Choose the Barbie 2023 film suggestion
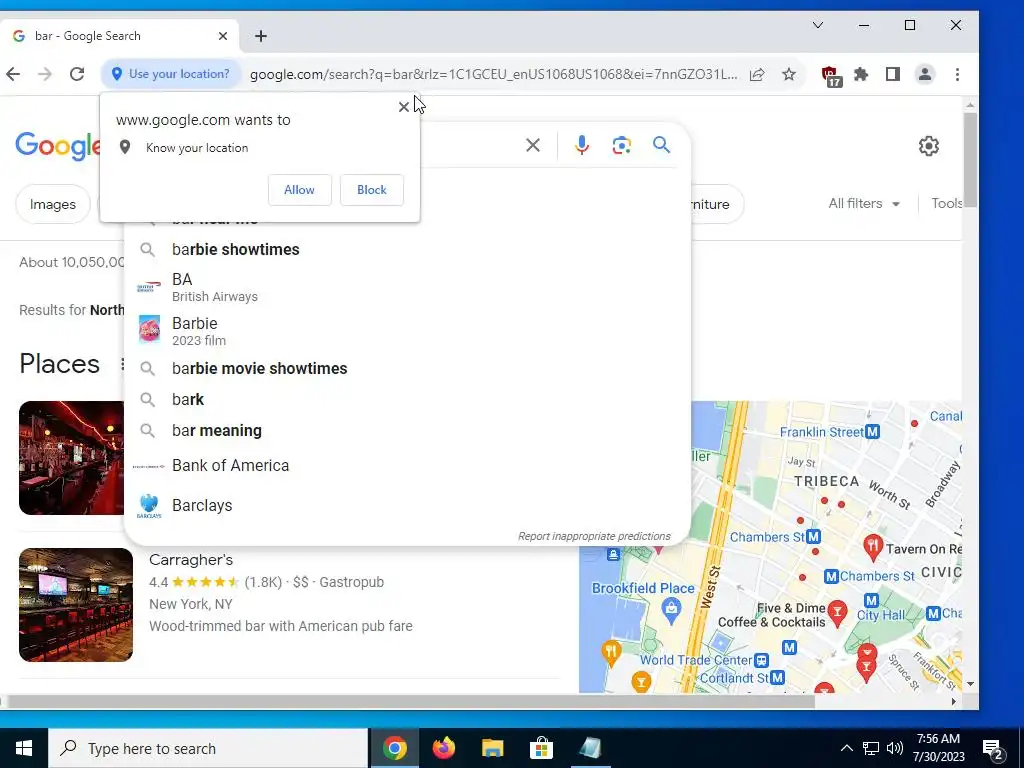Viewport: 1024px width, 768px height. pyautogui.click(x=407, y=331)
